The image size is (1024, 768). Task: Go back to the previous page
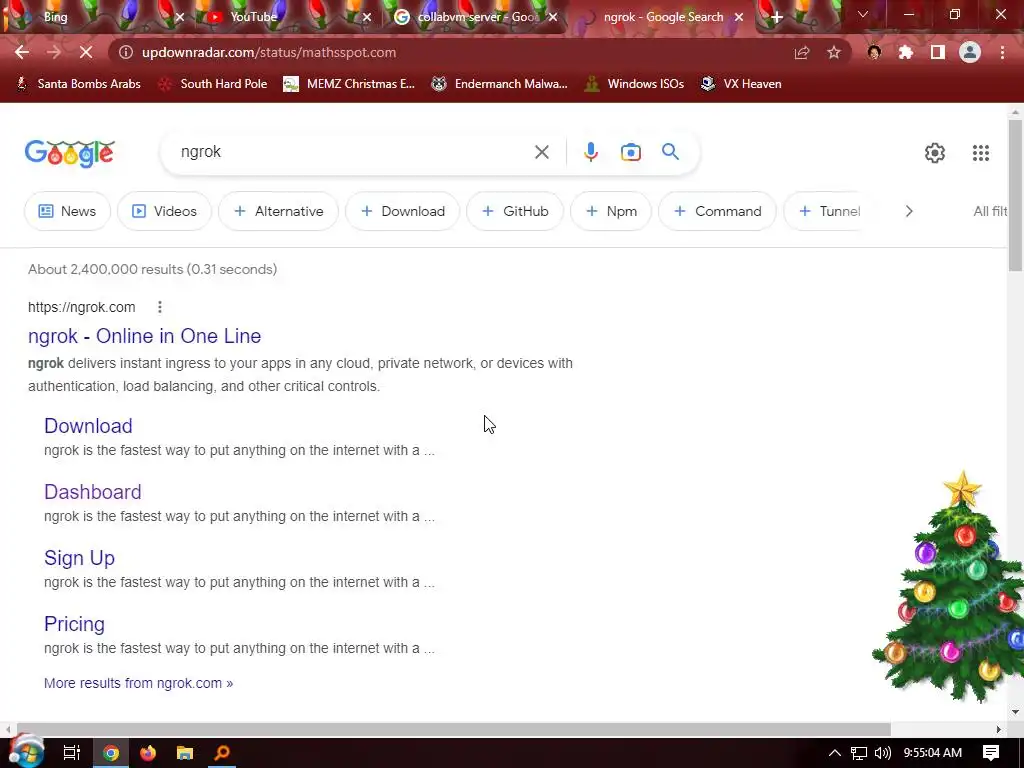pos(22,52)
